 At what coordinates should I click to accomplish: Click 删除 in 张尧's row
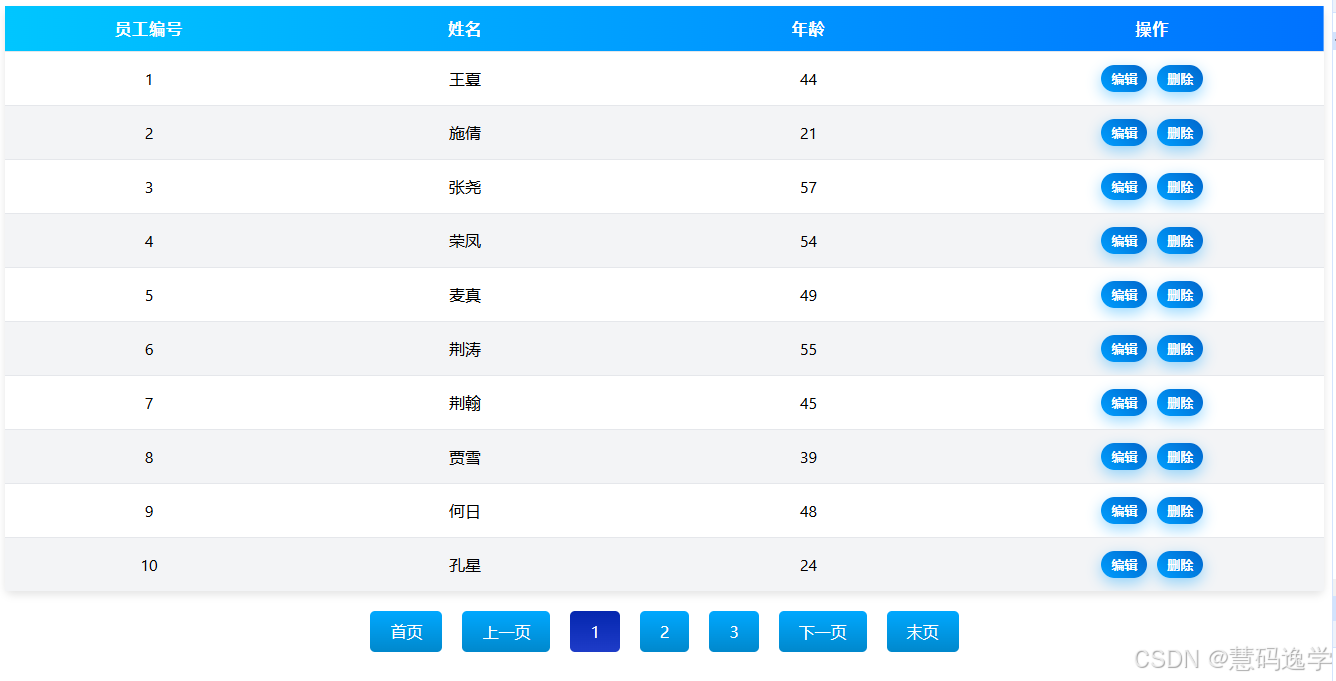pos(1180,187)
